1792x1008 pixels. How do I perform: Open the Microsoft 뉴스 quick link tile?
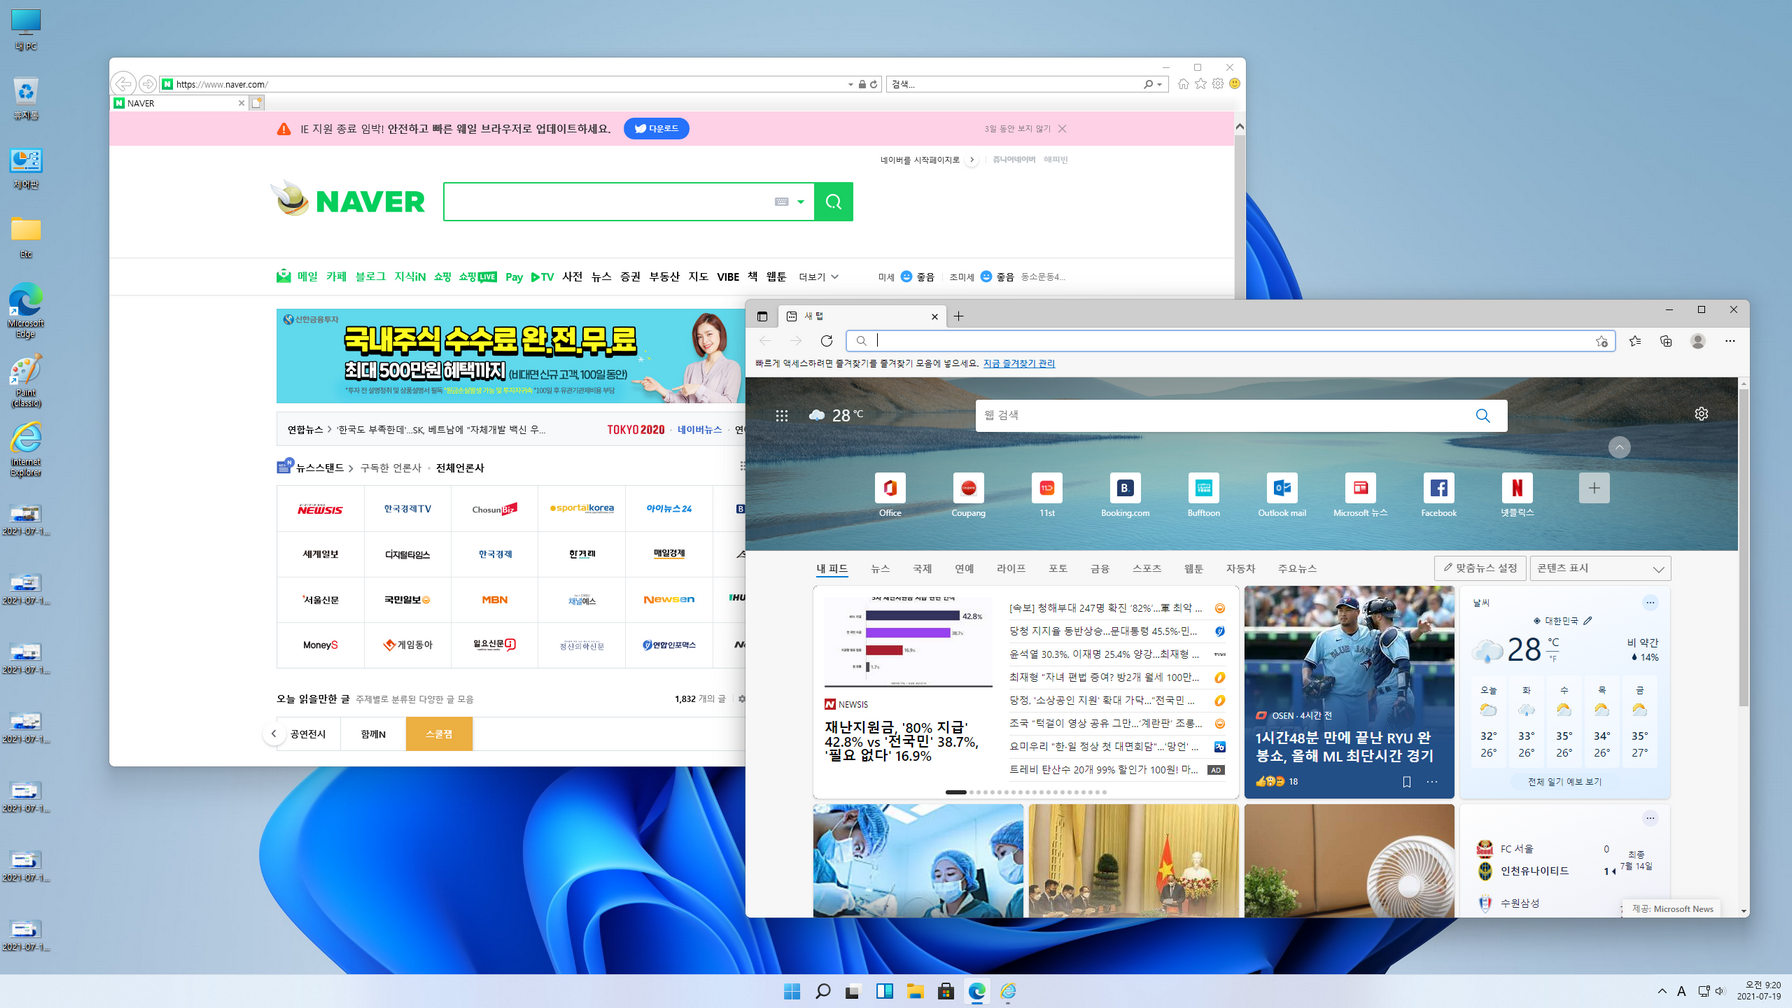[1360, 495]
